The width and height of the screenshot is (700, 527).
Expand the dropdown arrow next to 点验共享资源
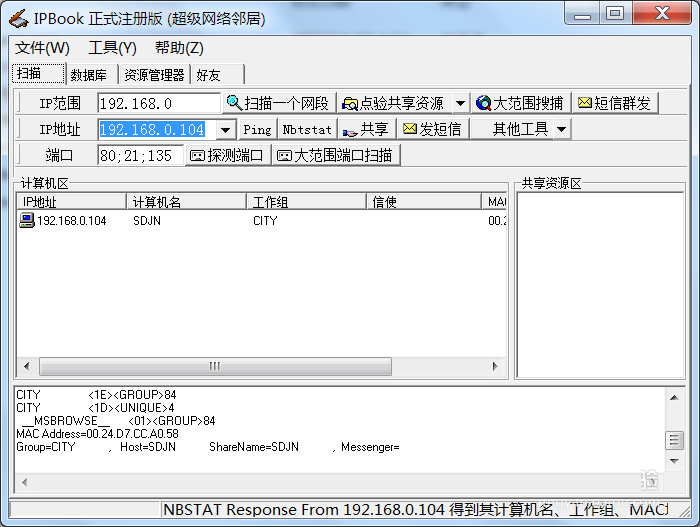(x=460, y=104)
